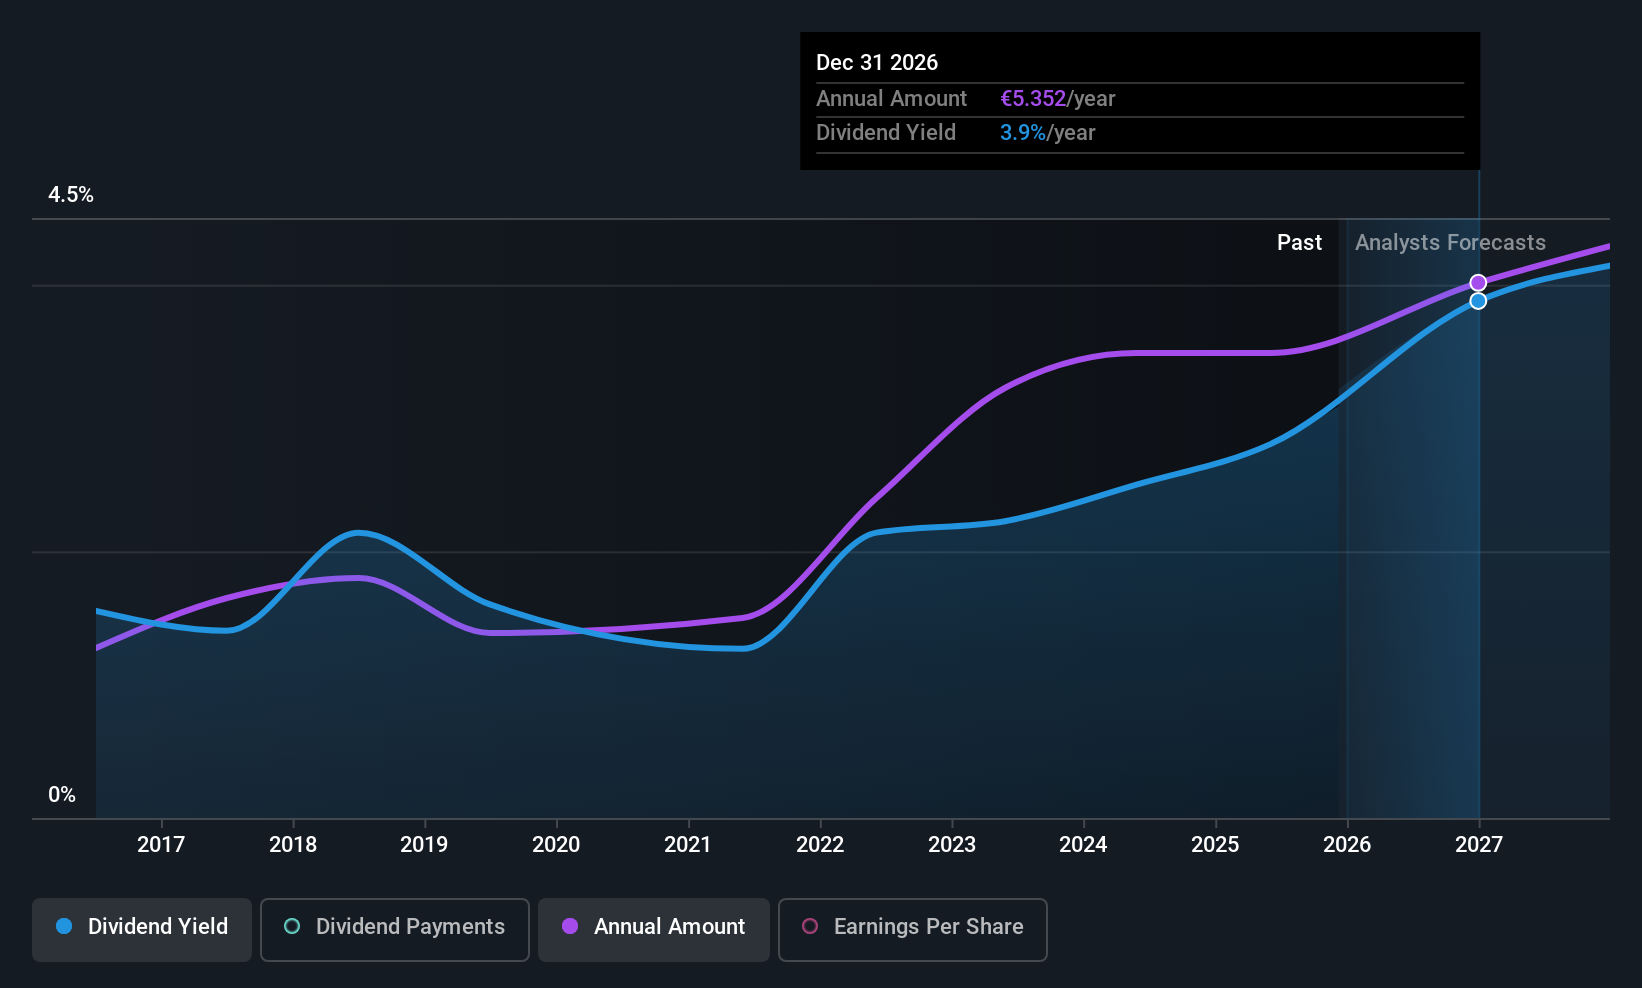Click the 2027 label on the time axis

[1479, 844]
